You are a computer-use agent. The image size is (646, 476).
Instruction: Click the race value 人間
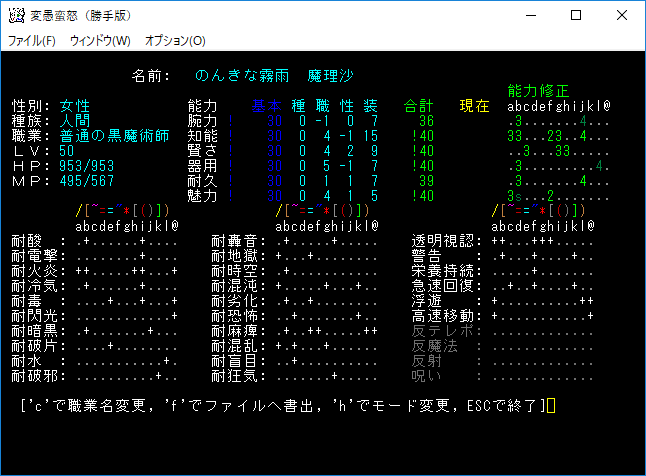pos(75,121)
